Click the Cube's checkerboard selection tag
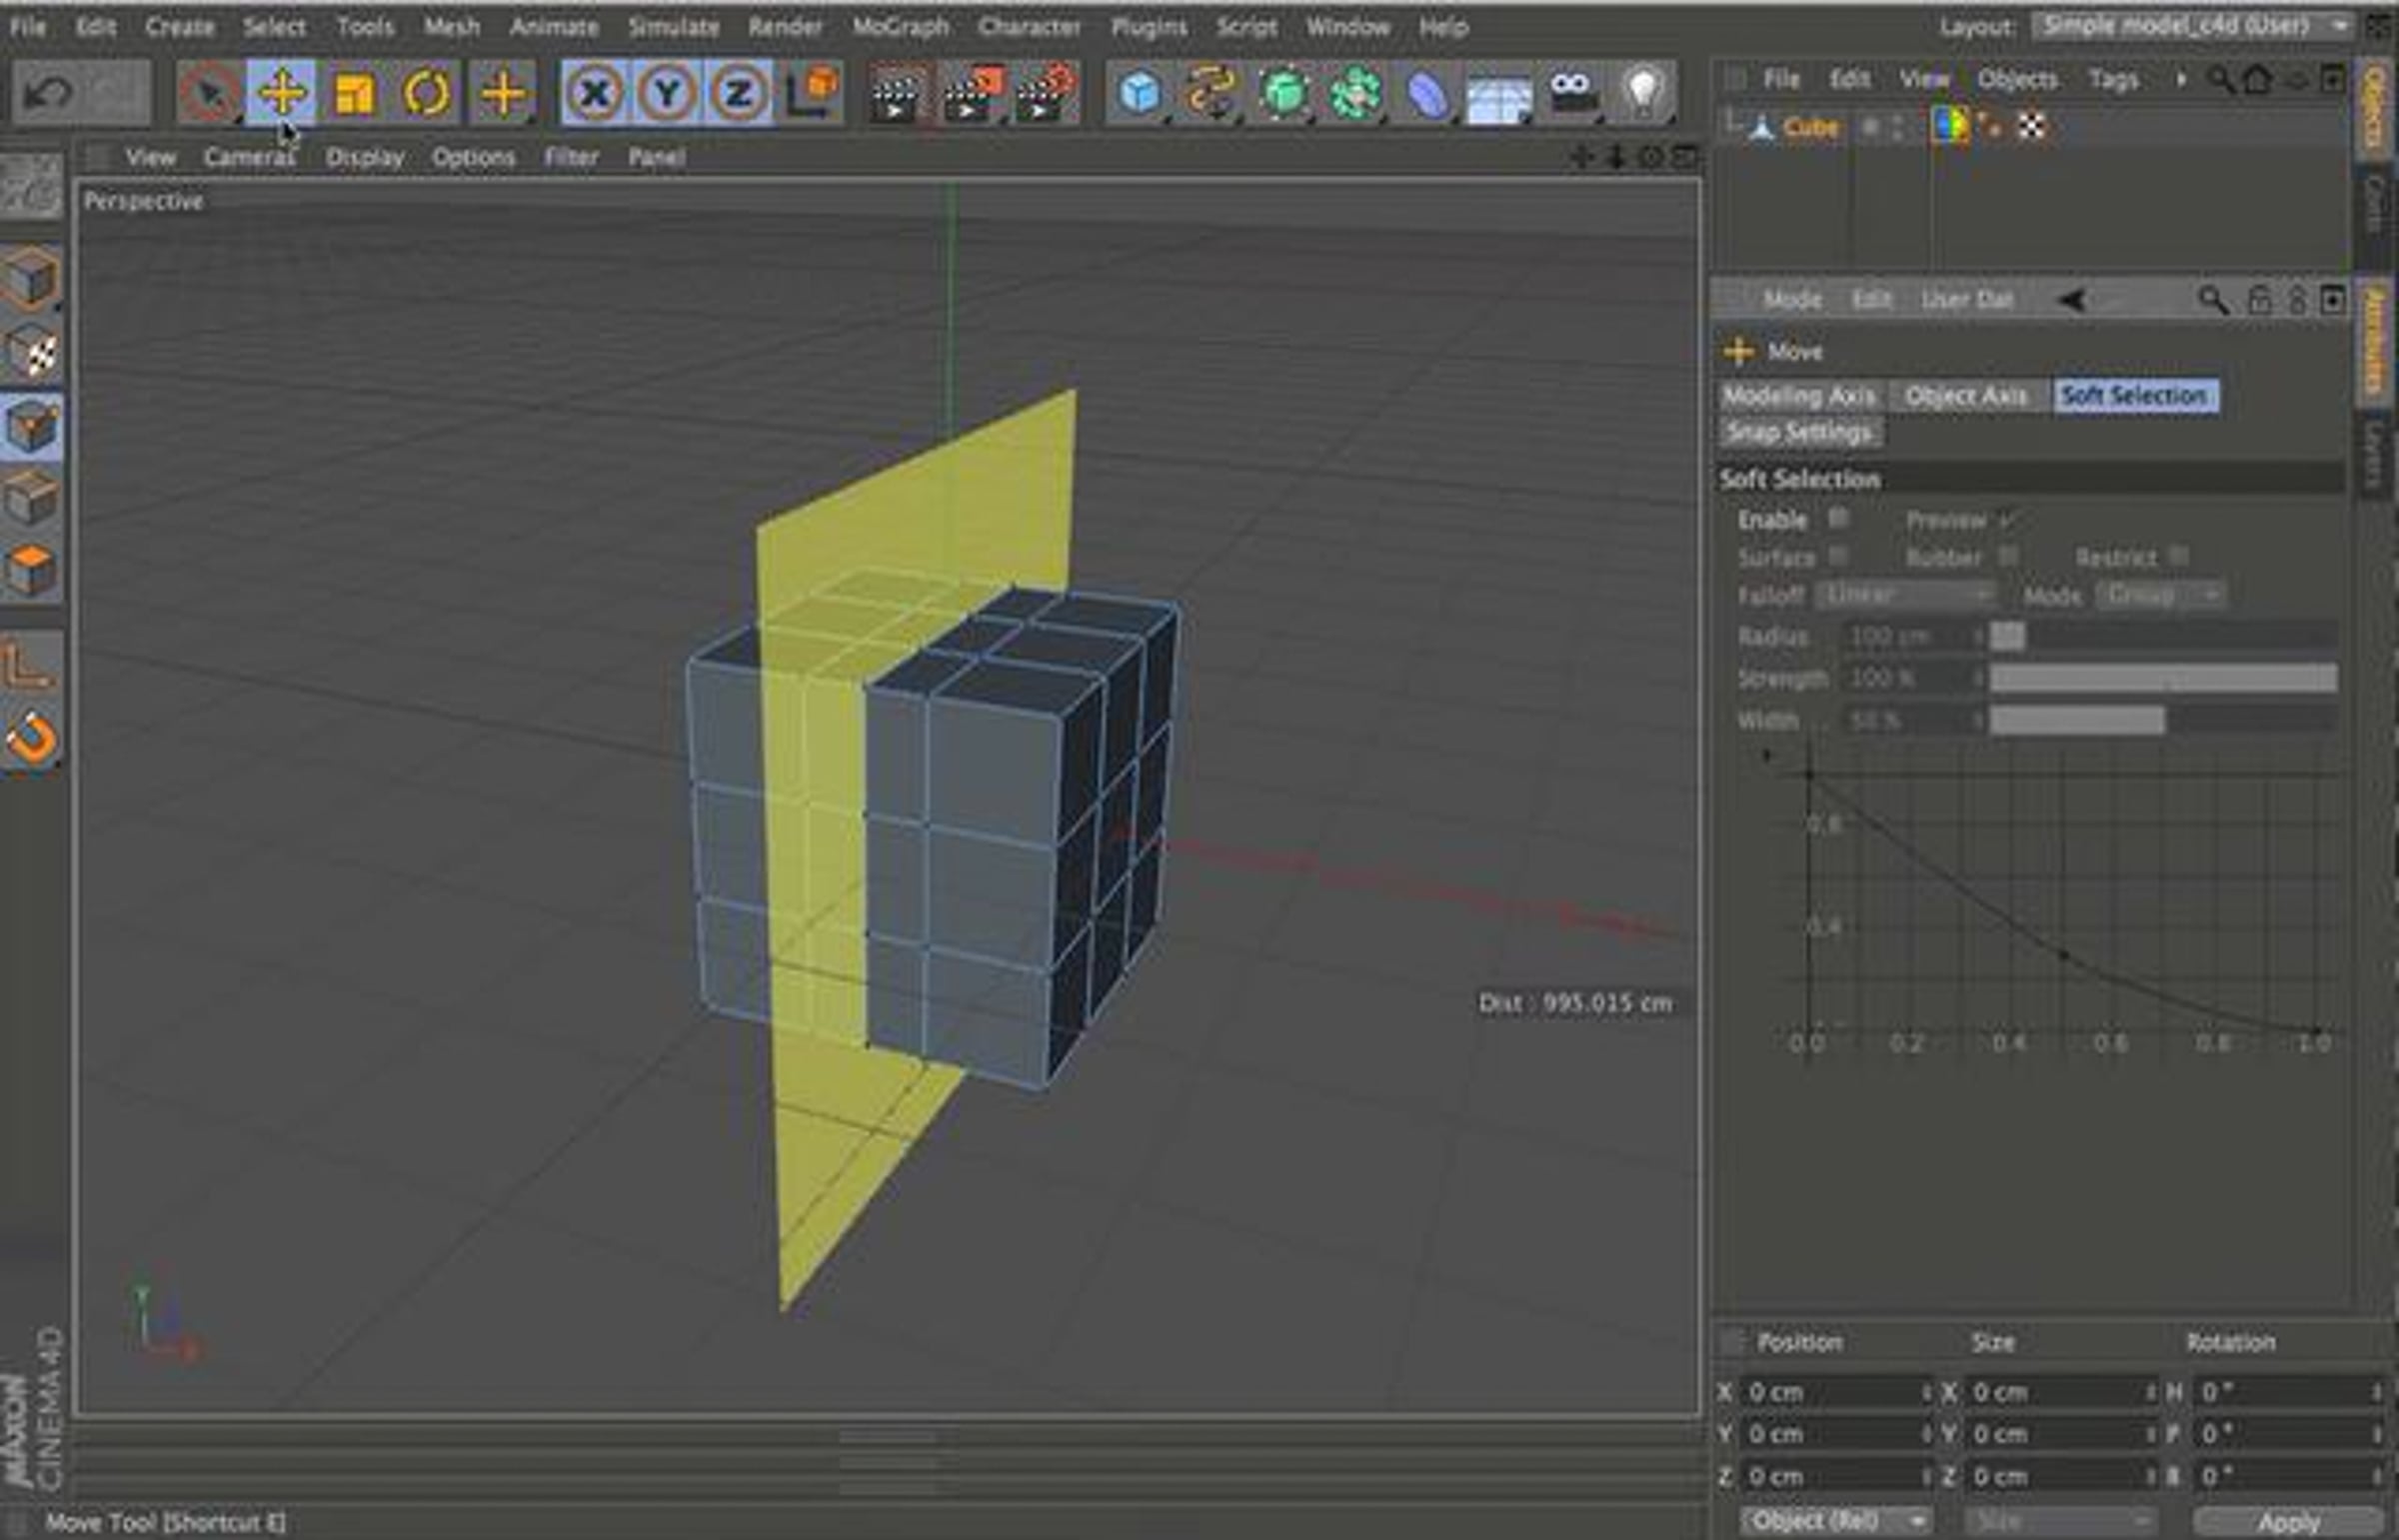Screen dimensions: 2399x1540 (x=2031, y=127)
